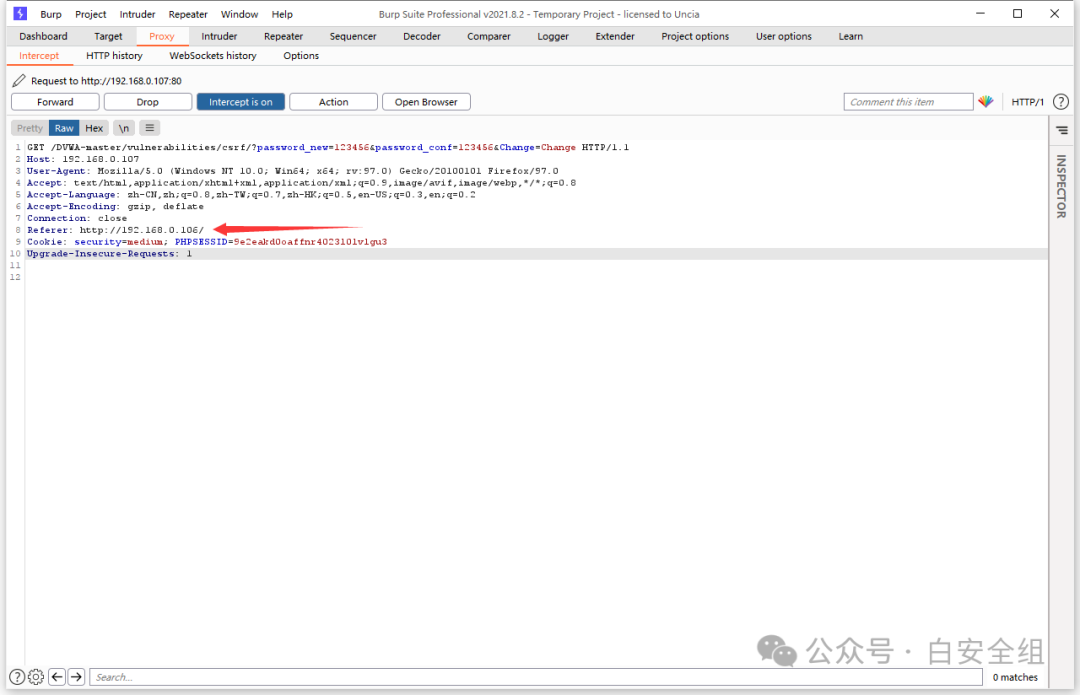Open the Extender tab

pos(614,37)
